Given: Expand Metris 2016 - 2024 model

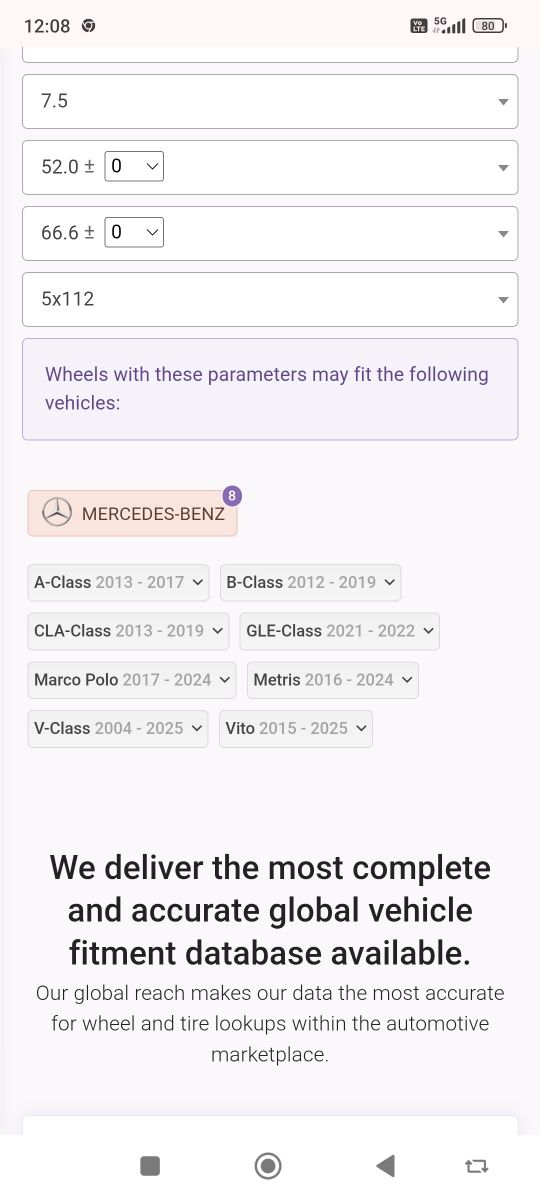Looking at the screenshot, I should pyautogui.click(x=333, y=680).
